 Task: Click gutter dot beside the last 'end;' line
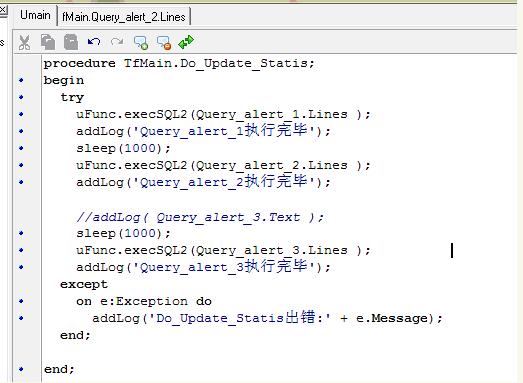point(22,369)
